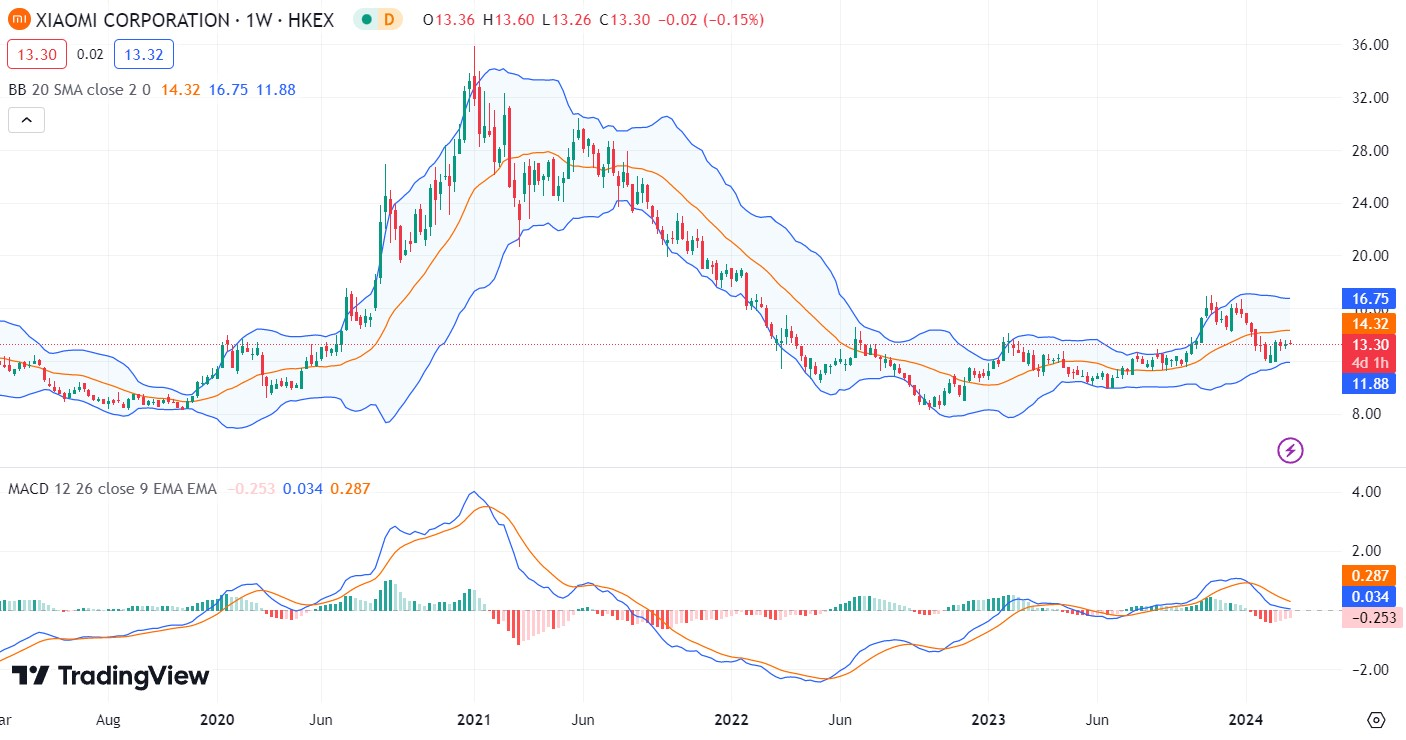This screenshot has width=1406, height=740.
Task: Click the purple lightning bolt icon
Action: 1290,451
